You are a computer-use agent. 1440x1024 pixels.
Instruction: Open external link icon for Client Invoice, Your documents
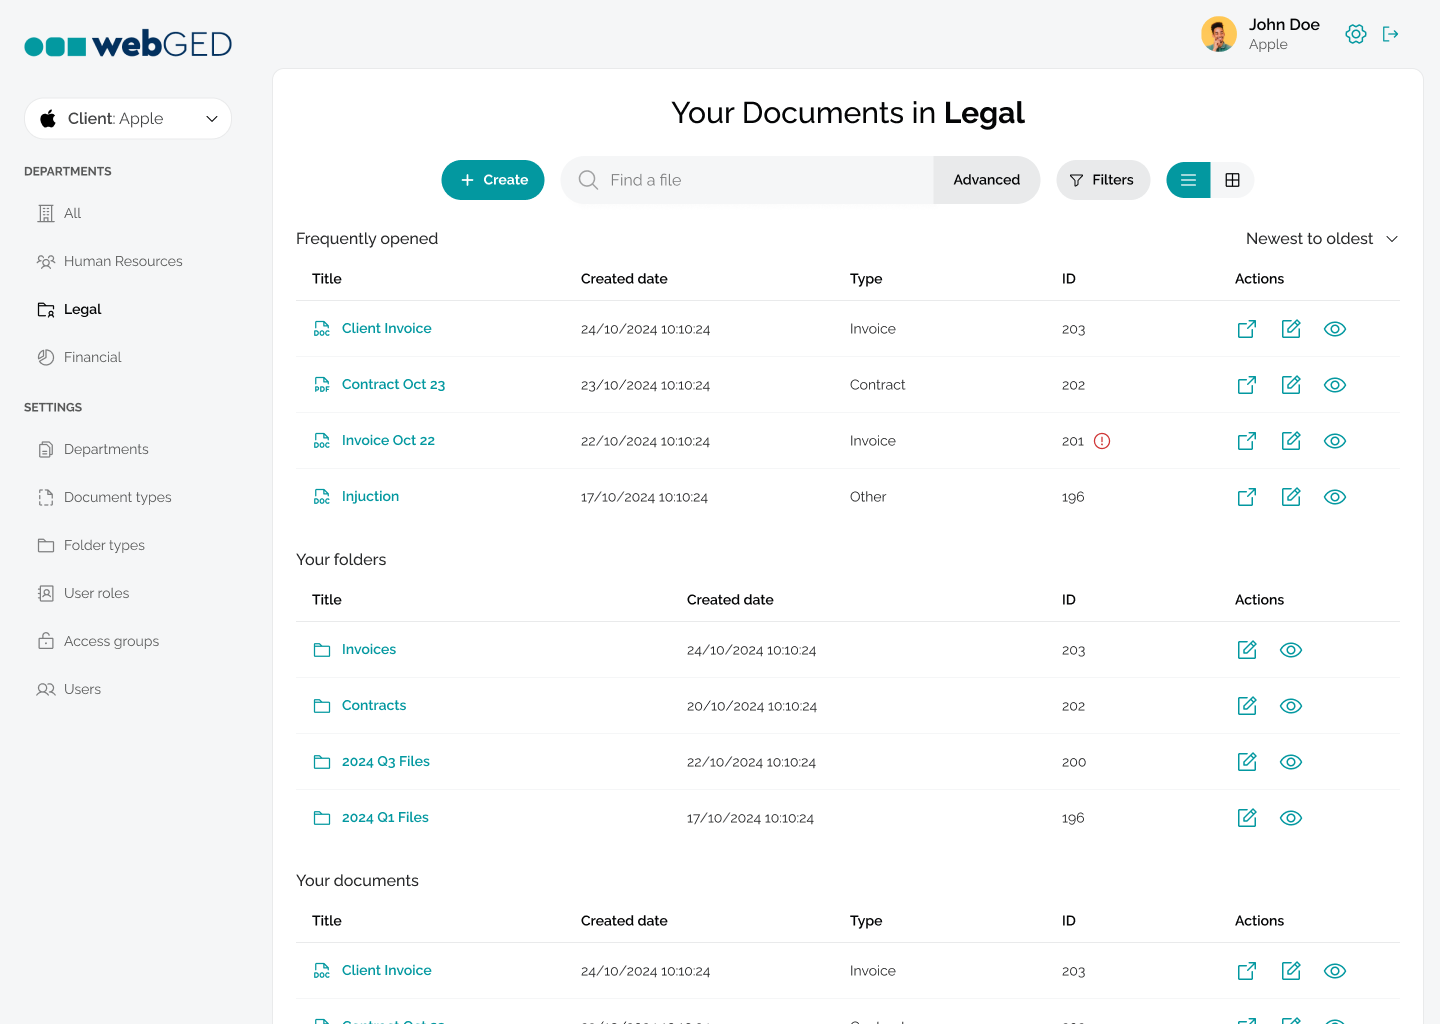(1247, 971)
